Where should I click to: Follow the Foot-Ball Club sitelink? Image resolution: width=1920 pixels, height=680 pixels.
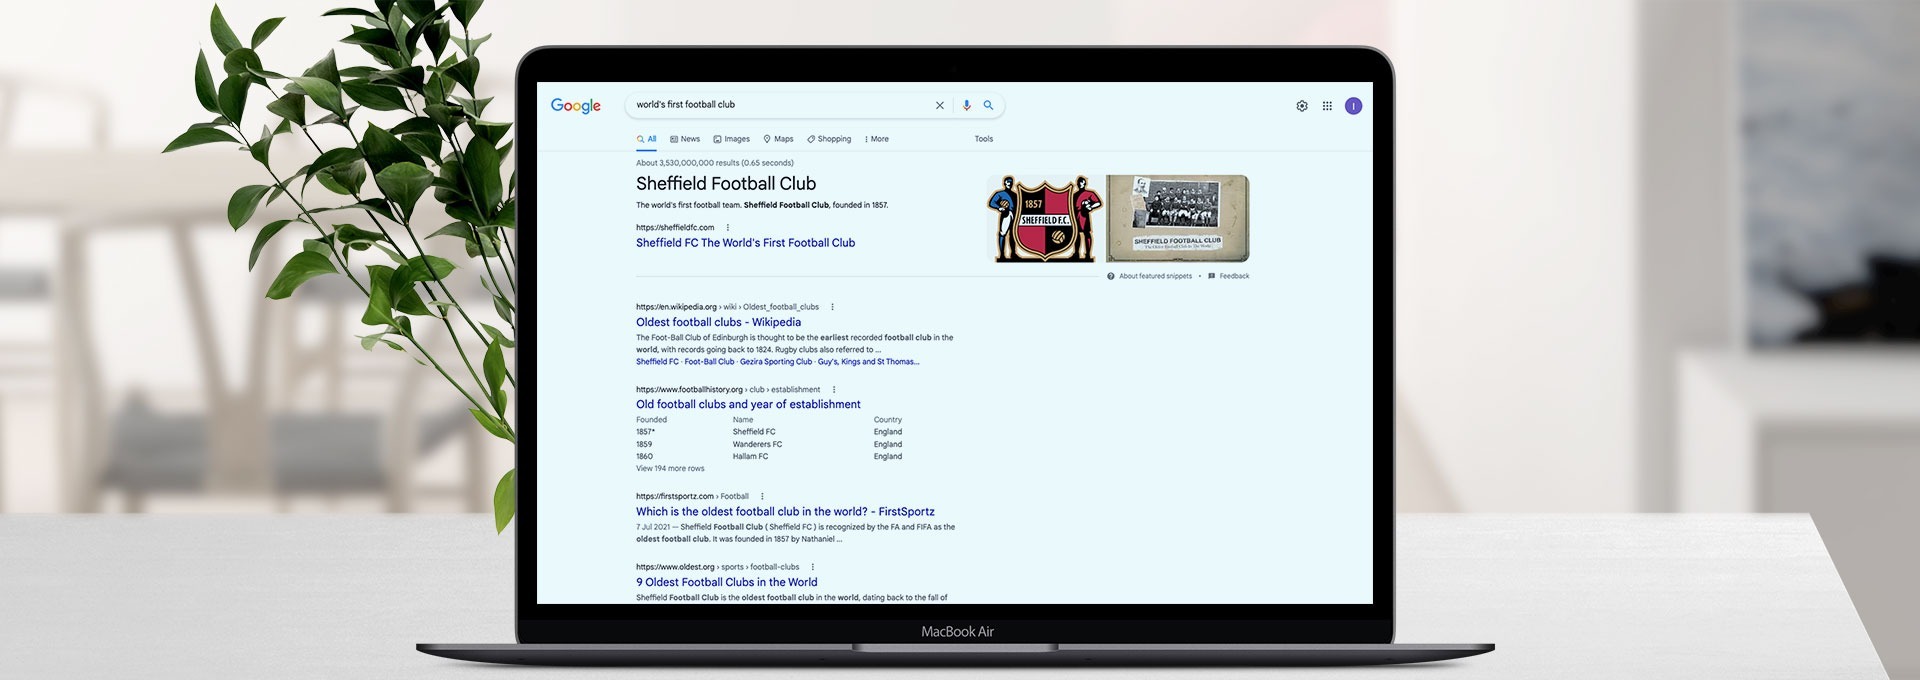click(x=709, y=362)
